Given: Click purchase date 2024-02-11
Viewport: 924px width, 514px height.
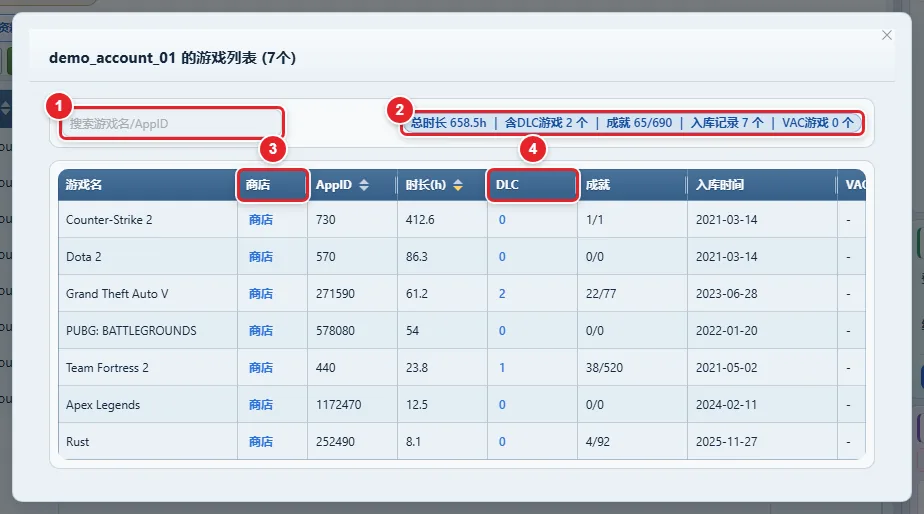Looking at the screenshot, I should [x=727, y=405].
